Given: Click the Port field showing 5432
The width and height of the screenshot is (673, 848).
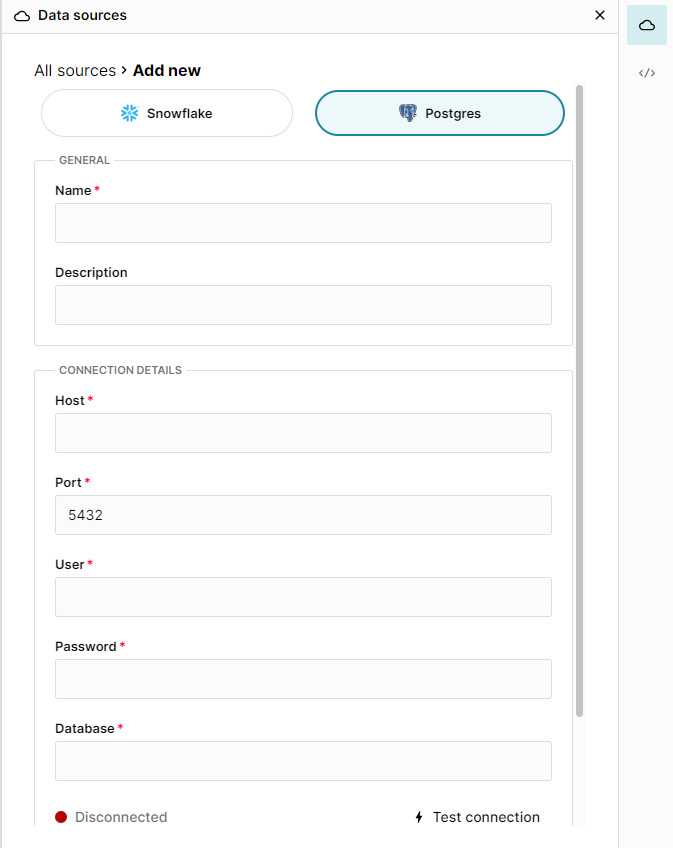Looking at the screenshot, I should click(303, 515).
